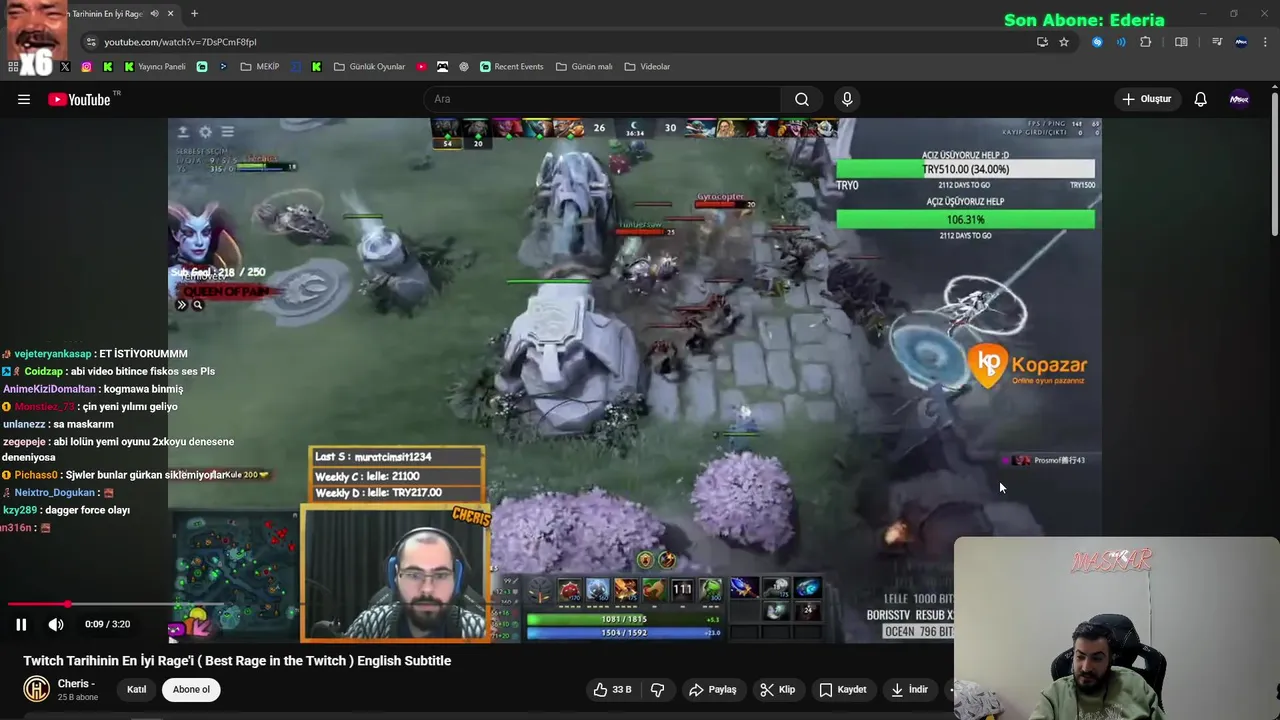Viewport: 1280px width, 720px height.
Task: Save the video with Kaydet
Action: [843, 689]
